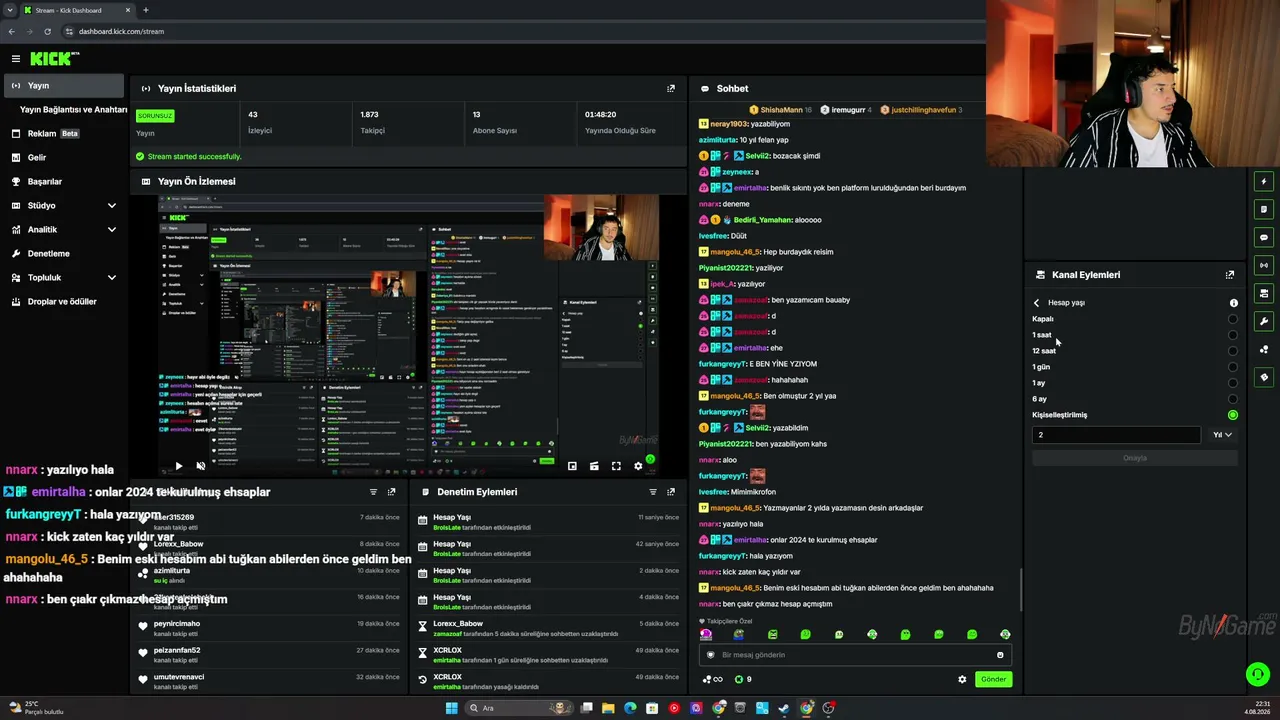Viewport: 1280px width, 720px height.
Task: Click the custom account age number field
Action: click(x=1116, y=435)
